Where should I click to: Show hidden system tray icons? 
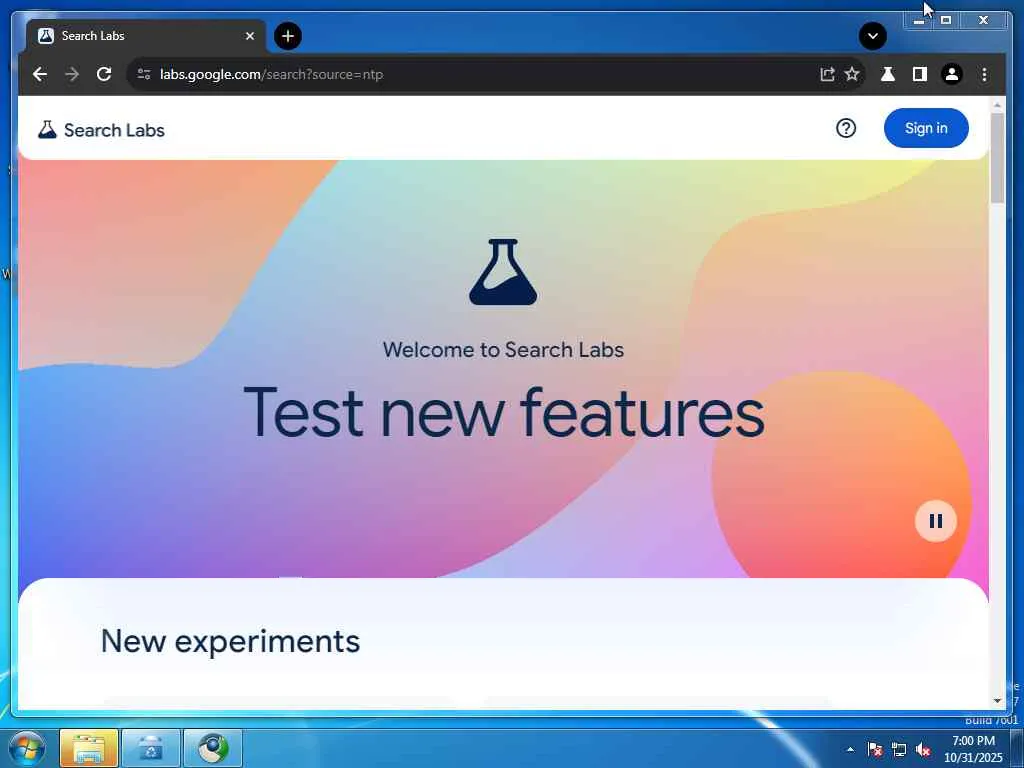pos(850,749)
